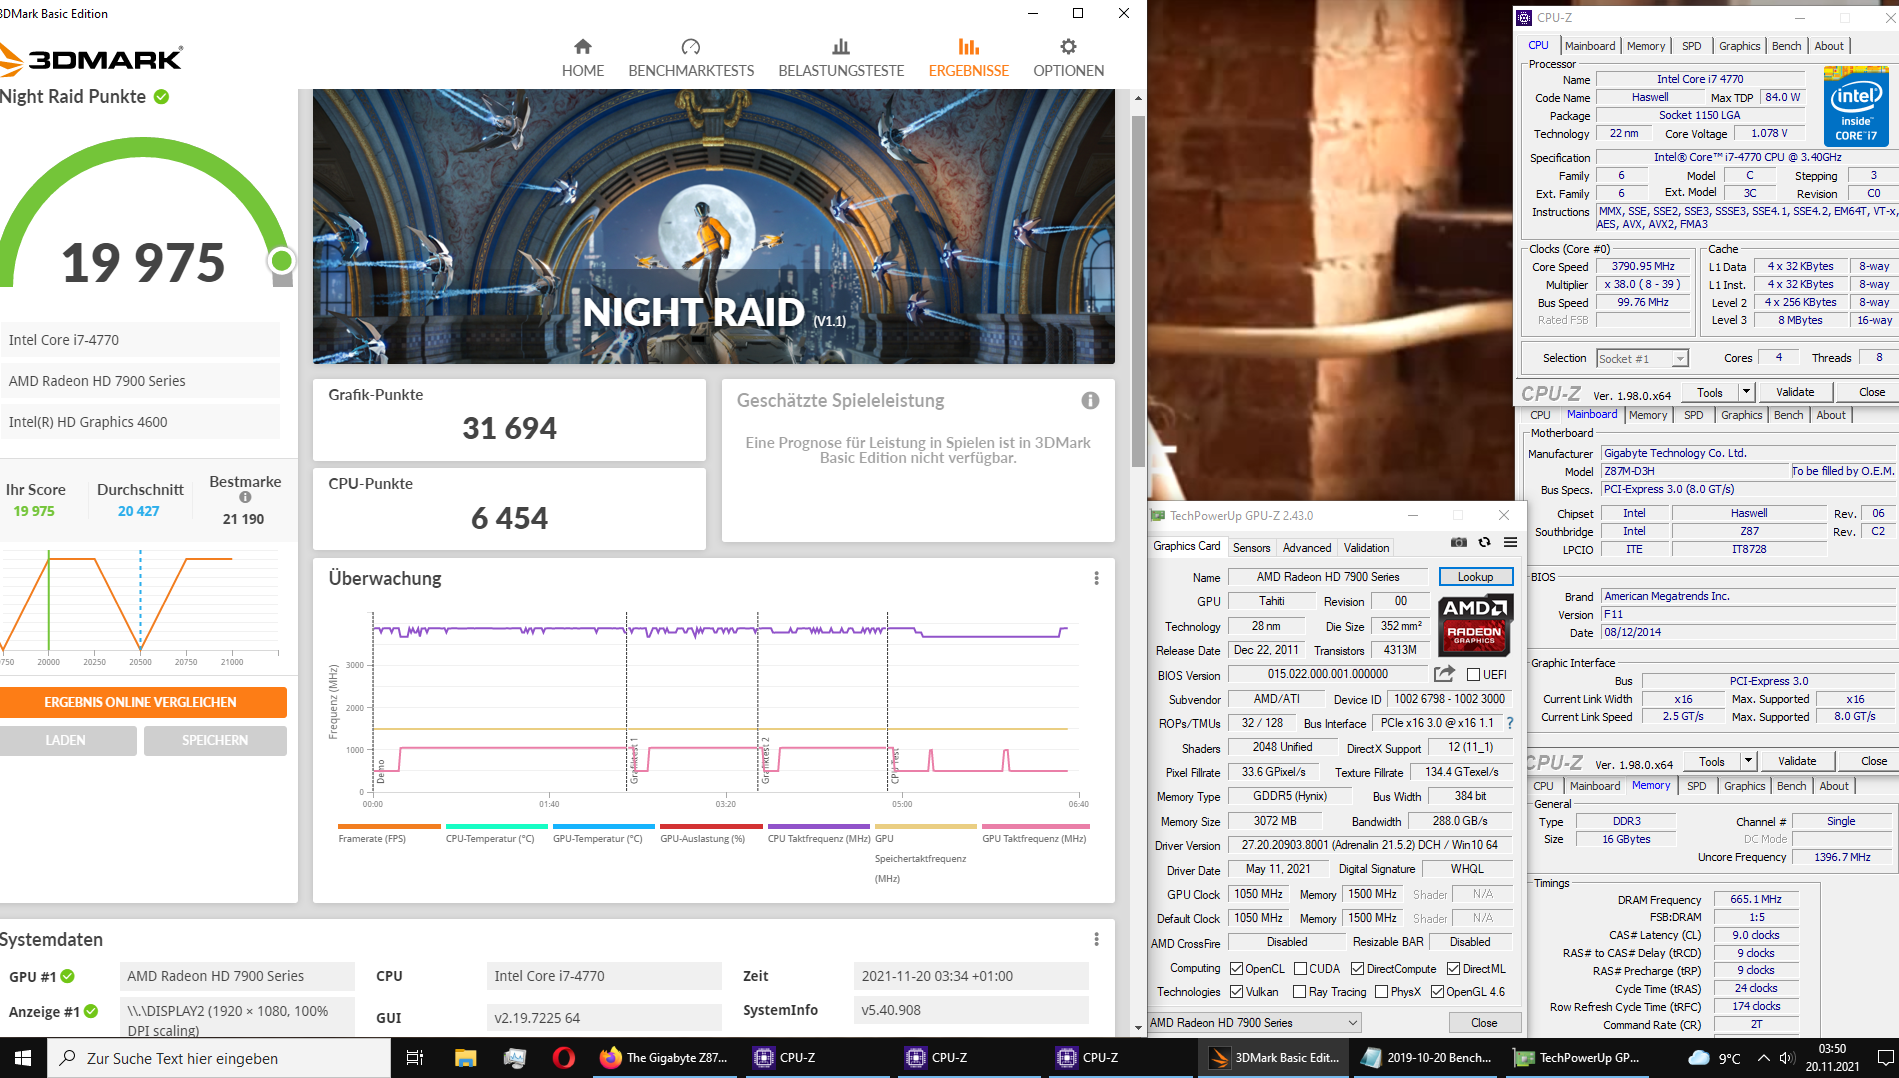Open the Systemdaten three-dot menu

pyautogui.click(x=1096, y=939)
